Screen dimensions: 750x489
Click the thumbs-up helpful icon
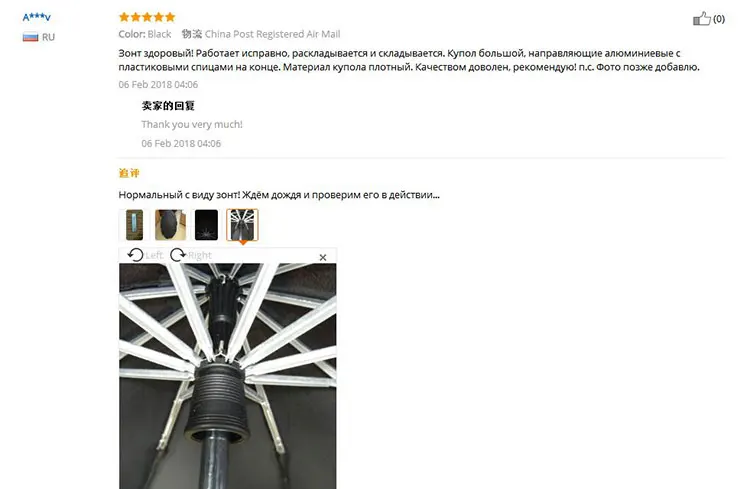[x=702, y=19]
